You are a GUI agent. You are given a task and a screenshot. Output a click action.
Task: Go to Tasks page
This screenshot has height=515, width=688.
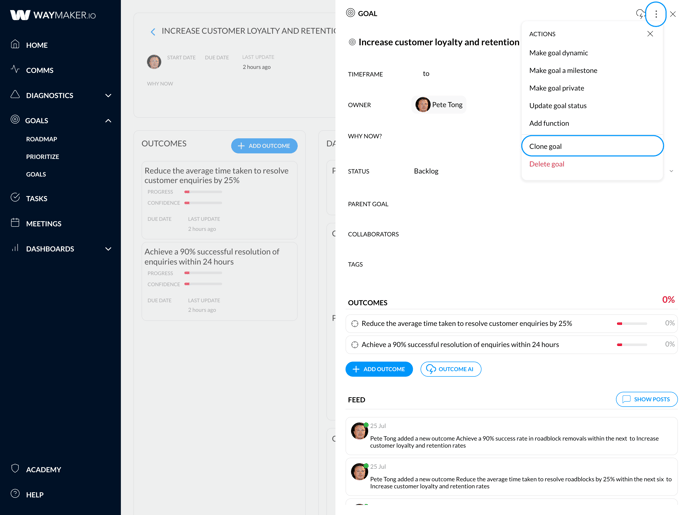[x=36, y=198]
